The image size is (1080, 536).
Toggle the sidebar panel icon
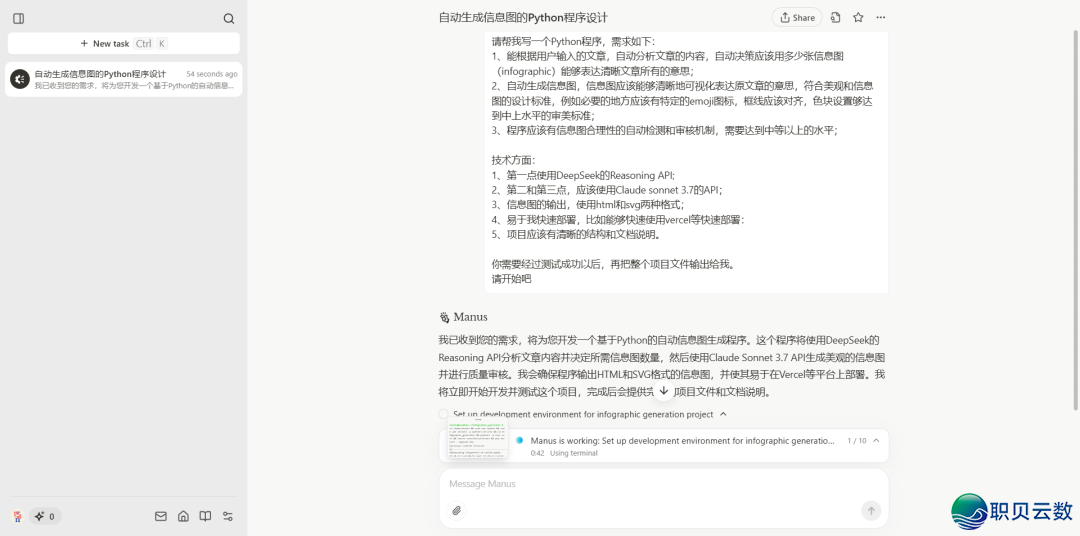(x=19, y=19)
